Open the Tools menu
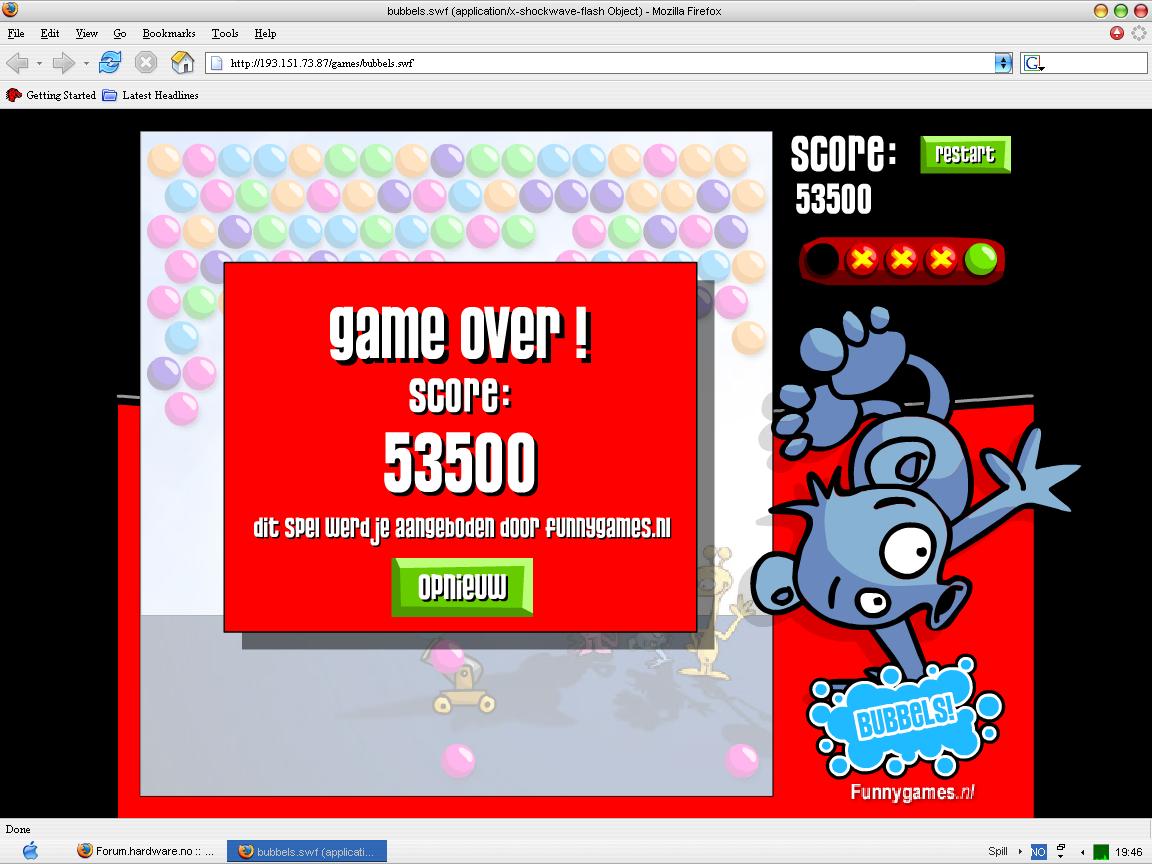 [x=225, y=33]
